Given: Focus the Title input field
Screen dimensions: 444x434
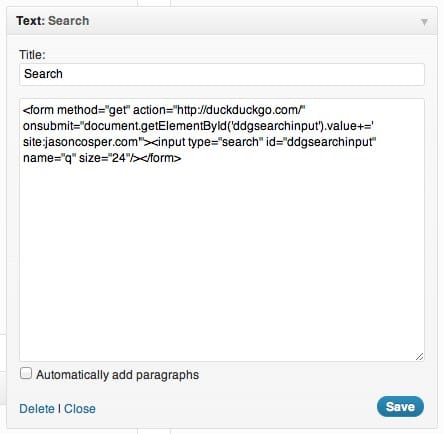Looking at the screenshot, I should click(x=222, y=74).
